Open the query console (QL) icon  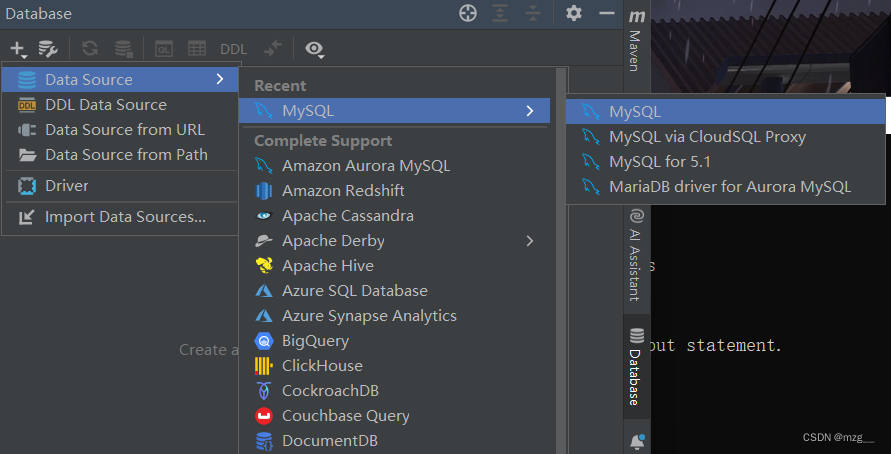point(164,49)
